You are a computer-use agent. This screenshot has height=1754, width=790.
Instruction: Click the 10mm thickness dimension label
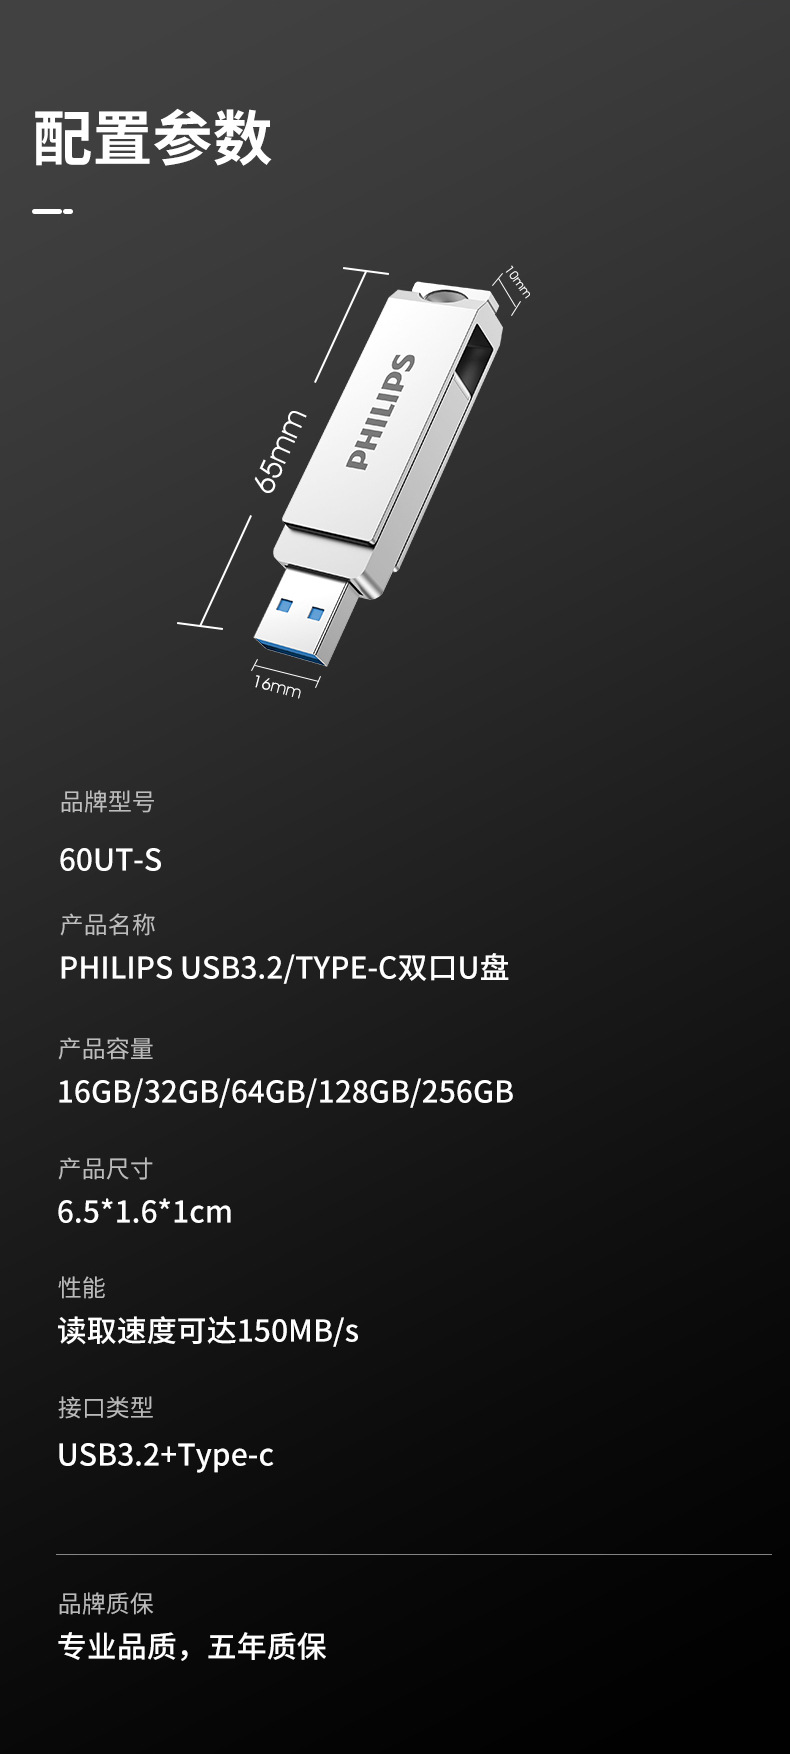tap(517, 282)
